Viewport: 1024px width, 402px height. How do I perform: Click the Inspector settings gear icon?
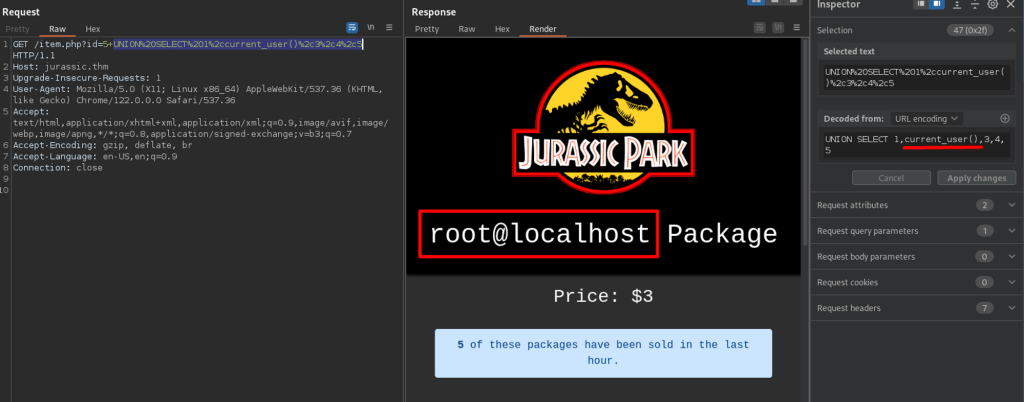click(x=993, y=5)
